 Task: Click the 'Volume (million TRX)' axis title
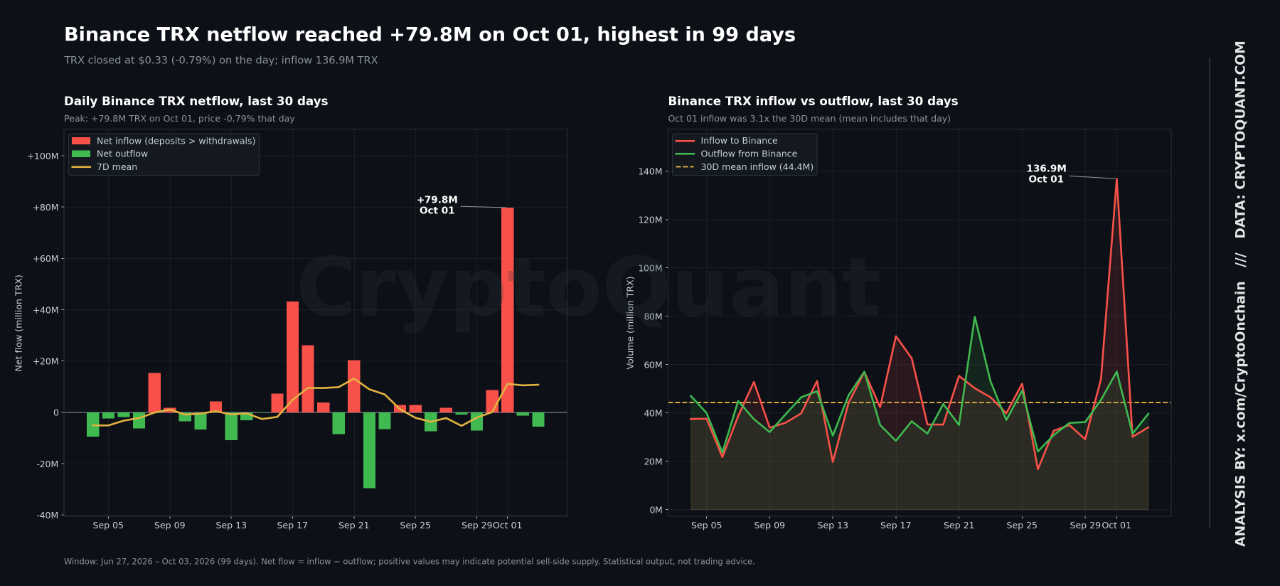click(630, 323)
